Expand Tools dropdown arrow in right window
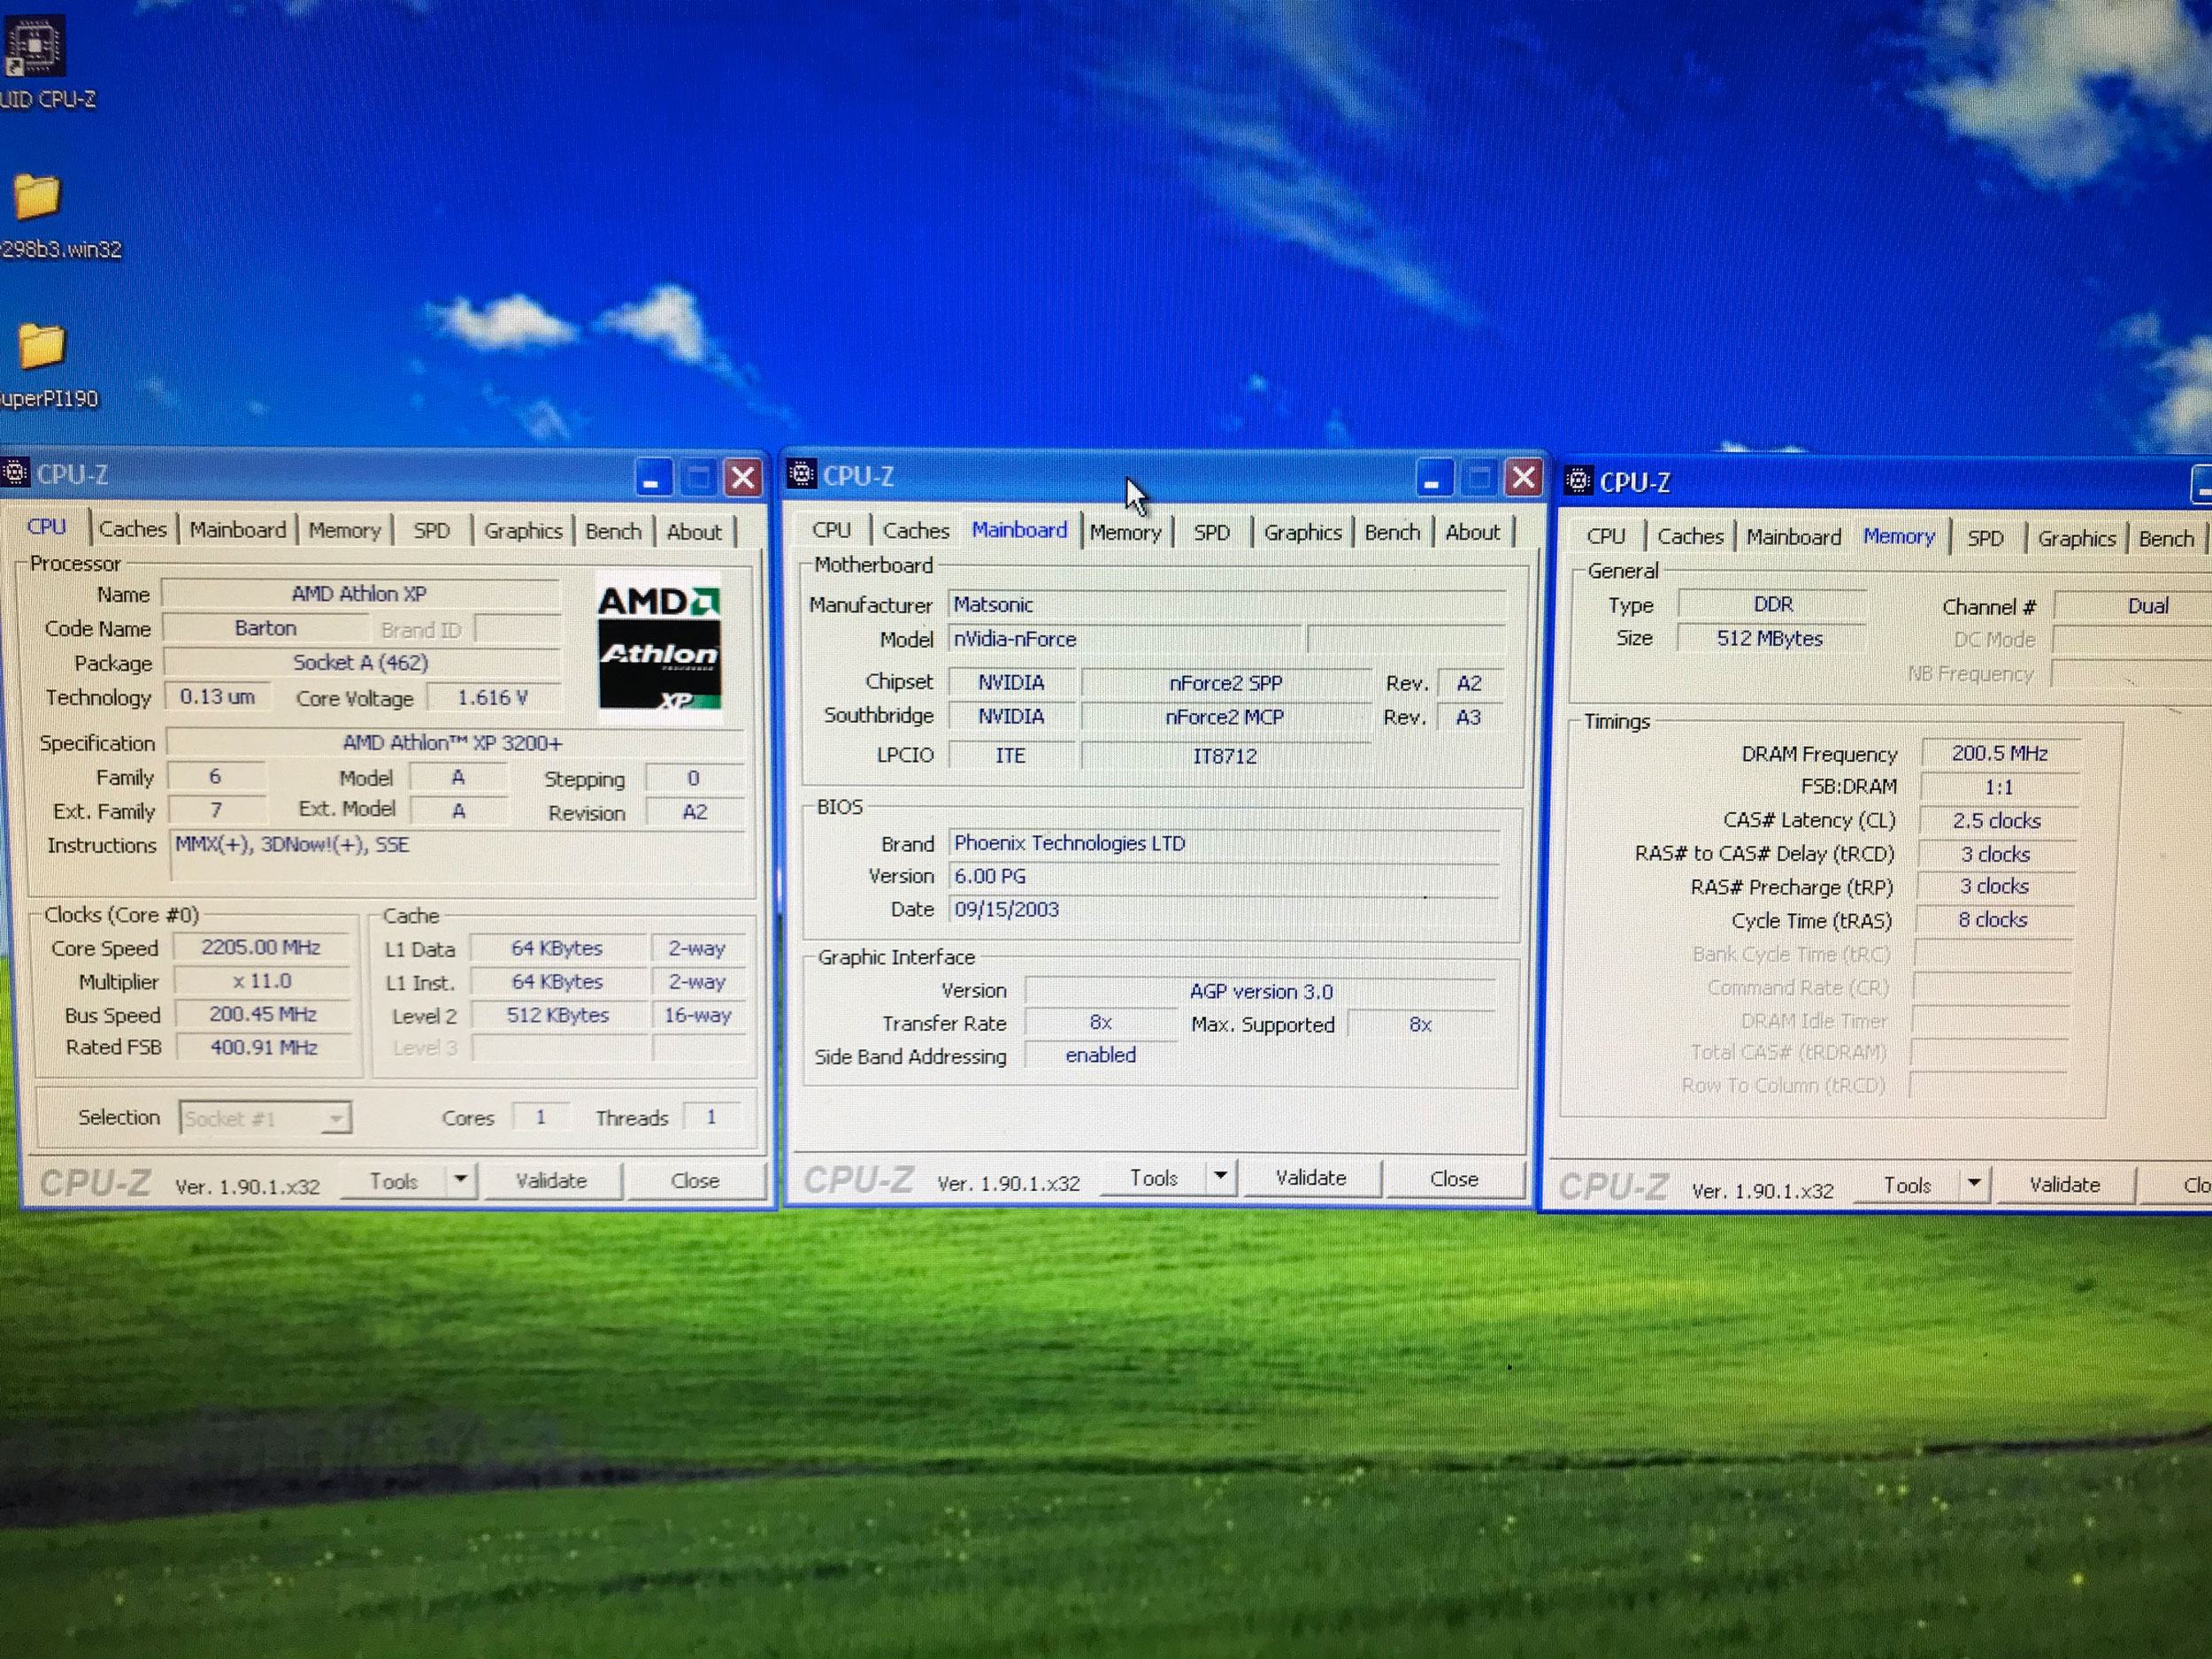This screenshot has height=1659, width=2212. [1974, 1184]
